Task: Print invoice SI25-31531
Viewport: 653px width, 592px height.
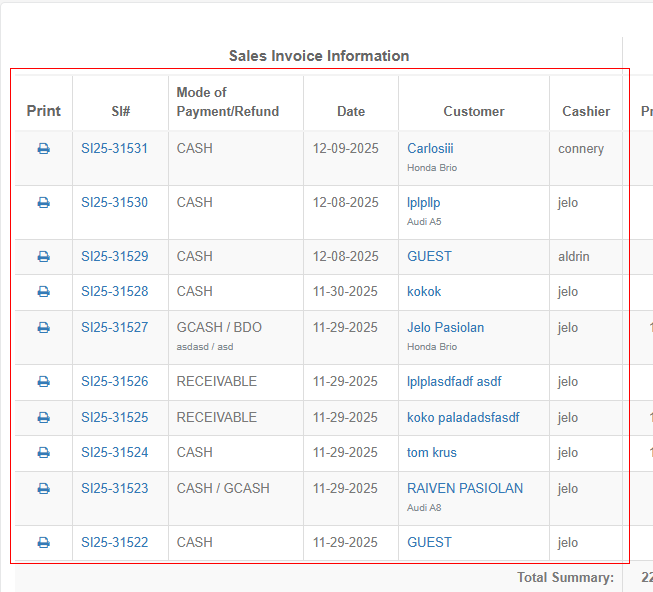Action: click(43, 149)
